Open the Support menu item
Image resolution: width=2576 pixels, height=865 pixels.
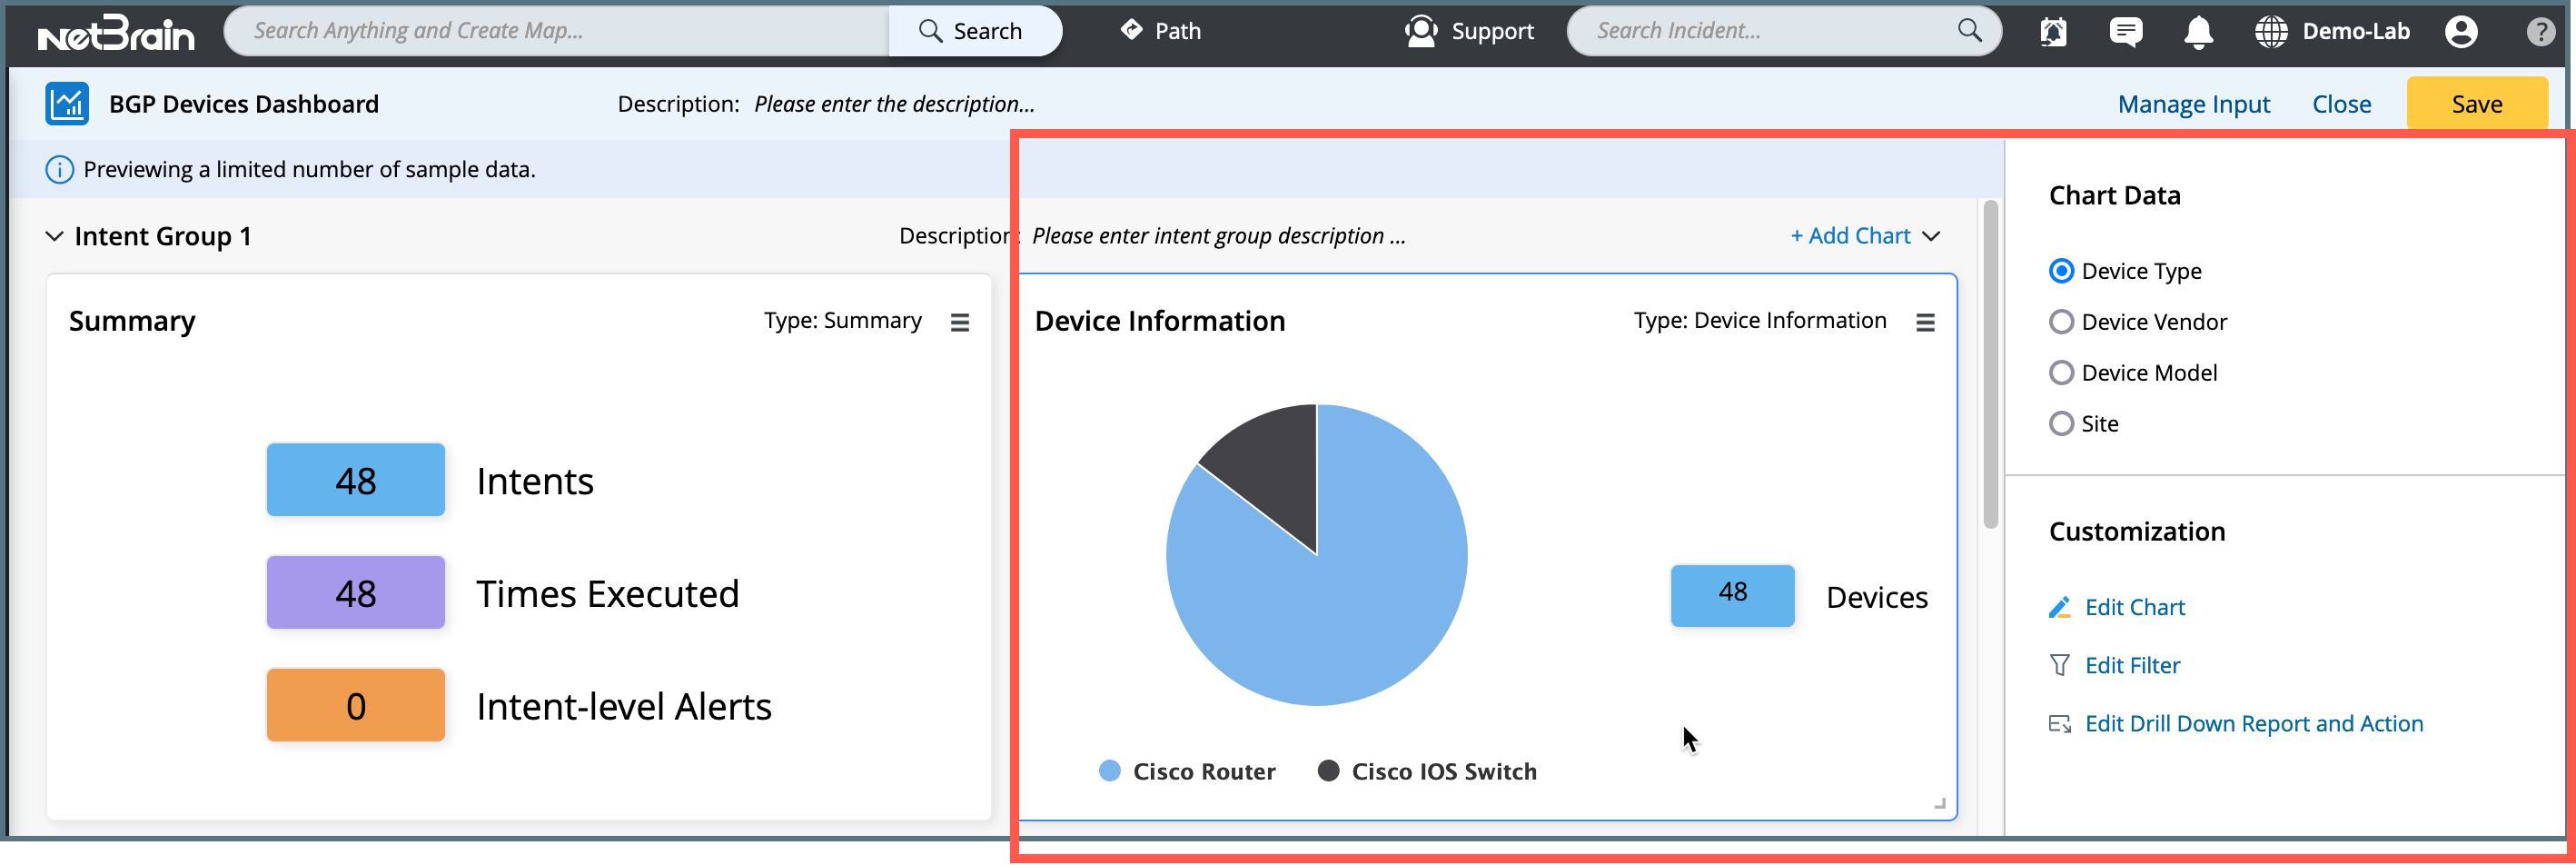tap(1469, 31)
